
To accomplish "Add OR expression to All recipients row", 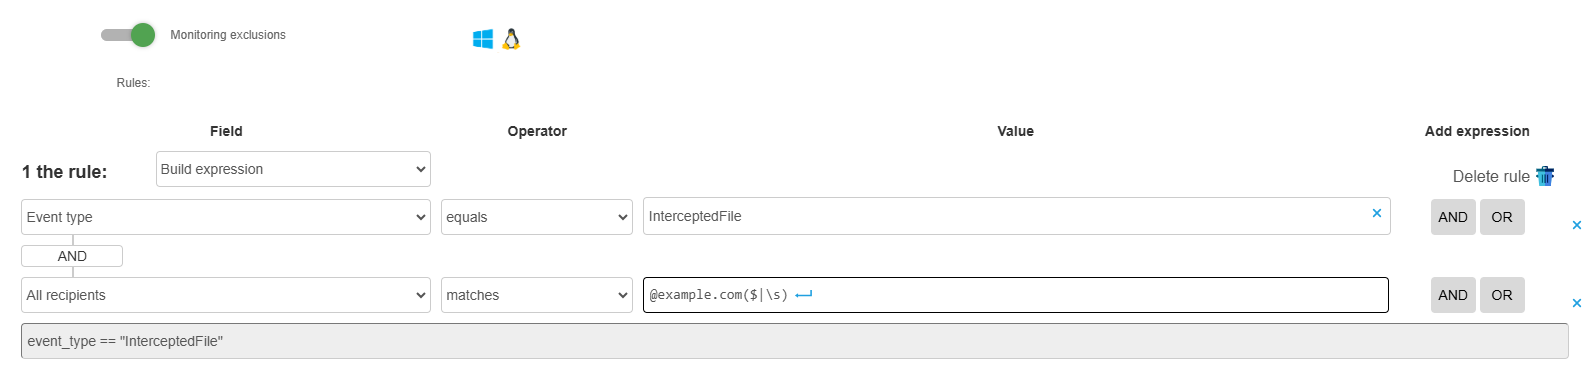I will 1502,295.
